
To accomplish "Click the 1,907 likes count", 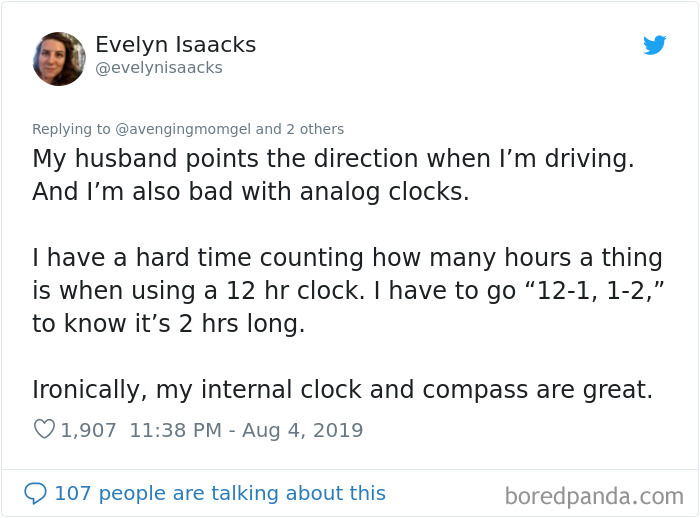I will (88, 430).
